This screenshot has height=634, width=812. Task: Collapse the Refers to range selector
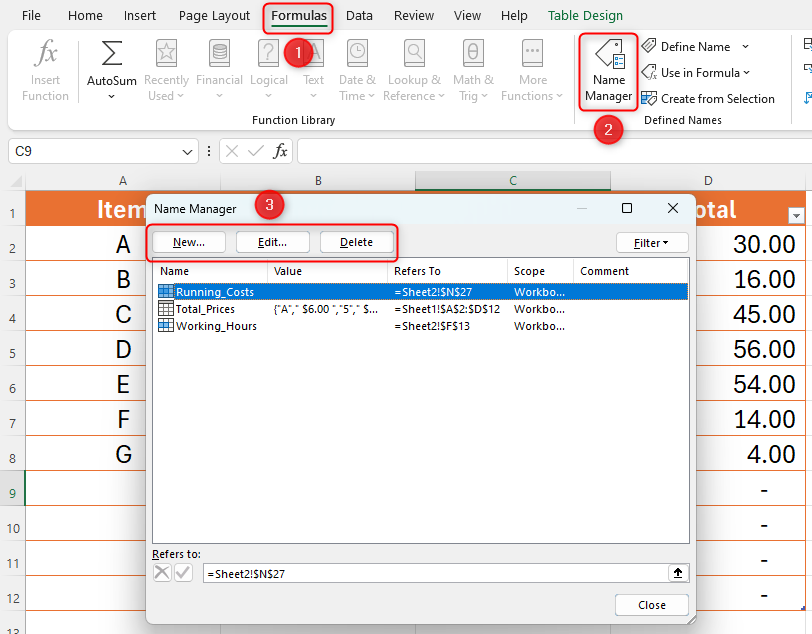[678, 573]
